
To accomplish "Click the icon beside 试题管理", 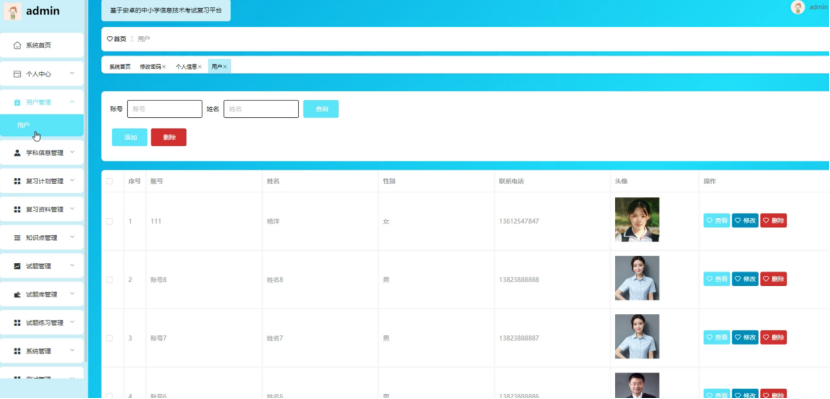I will pos(17,266).
